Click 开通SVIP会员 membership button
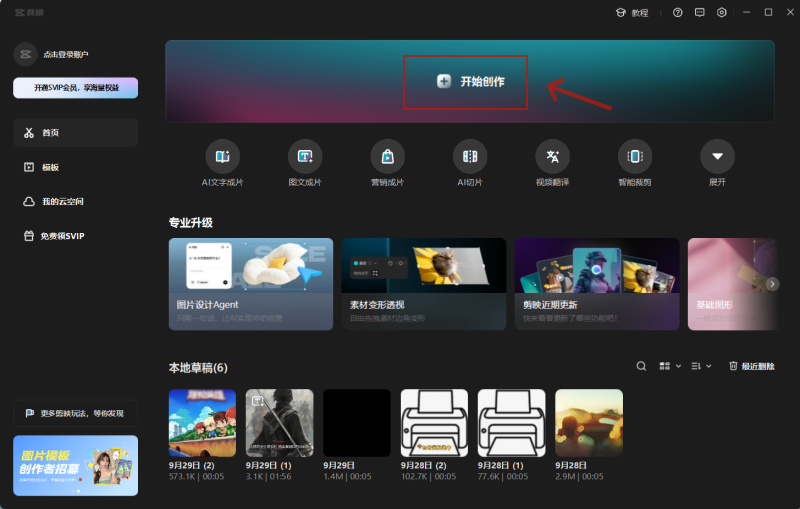The image size is (800, 509). [76, 88]
